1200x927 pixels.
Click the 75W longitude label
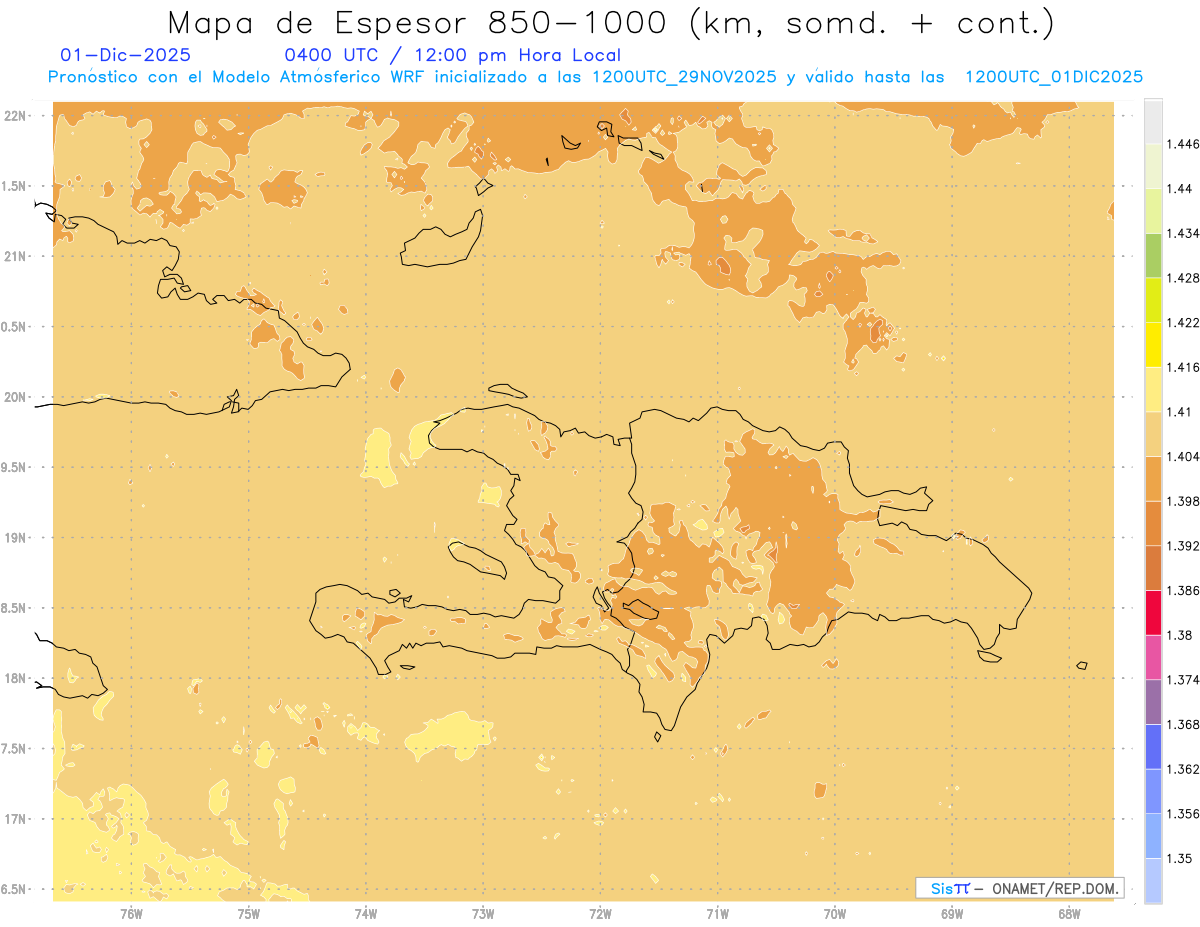pos(249,914)
